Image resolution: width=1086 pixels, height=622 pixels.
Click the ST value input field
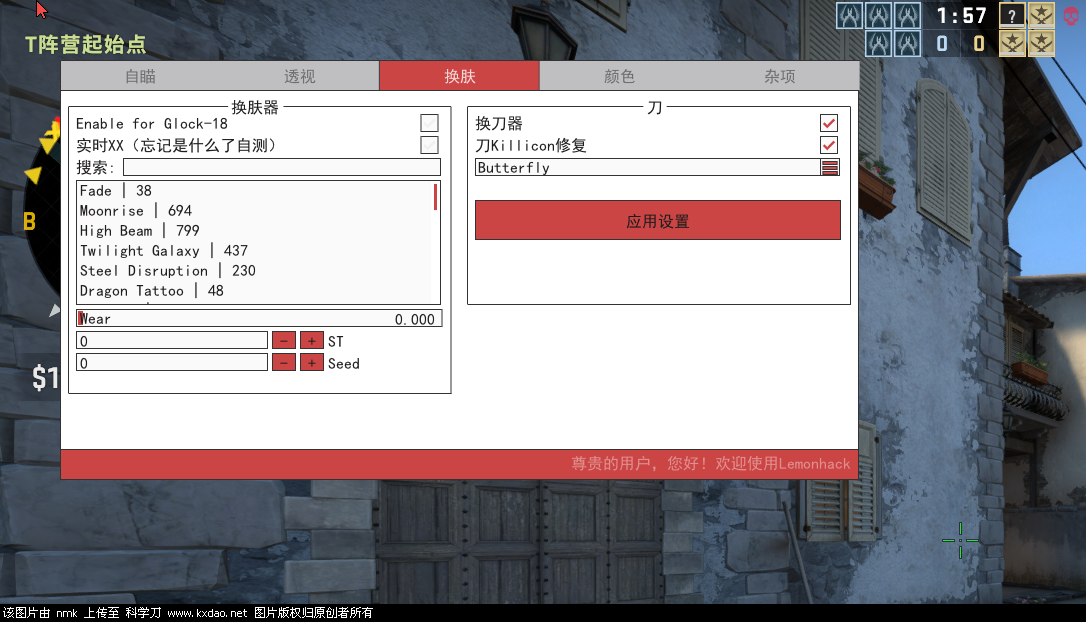click(x=172, y=341)
